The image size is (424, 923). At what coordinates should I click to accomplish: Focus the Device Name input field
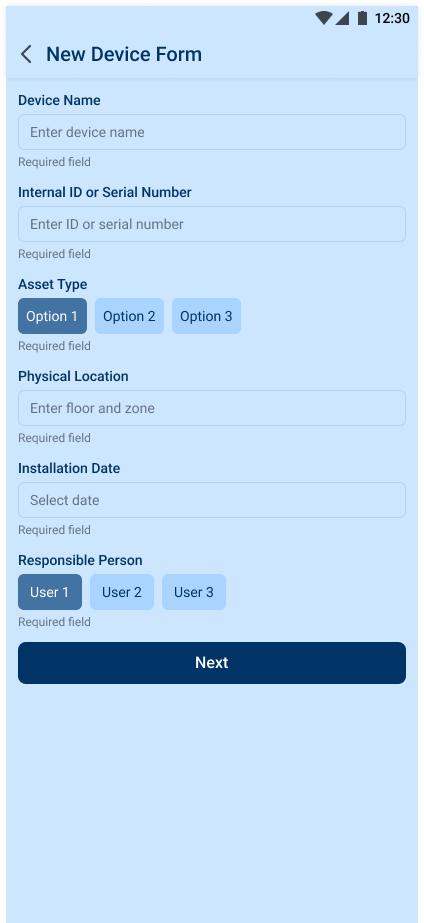[x=212, y=132]
